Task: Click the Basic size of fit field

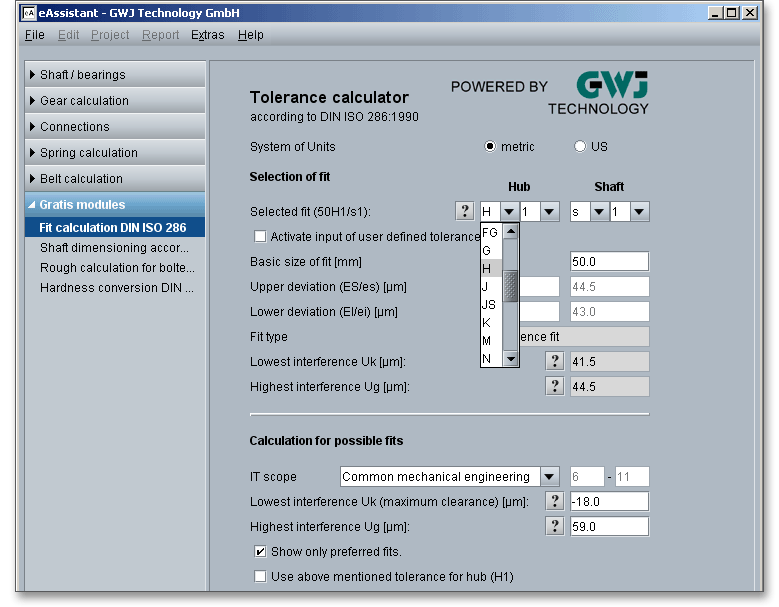Action: (609, 262)
